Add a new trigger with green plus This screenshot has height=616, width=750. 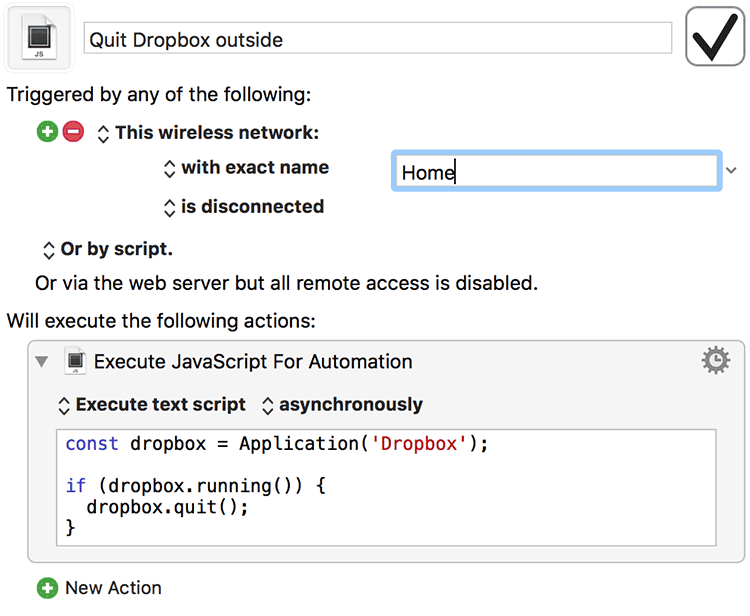(47, 132)
